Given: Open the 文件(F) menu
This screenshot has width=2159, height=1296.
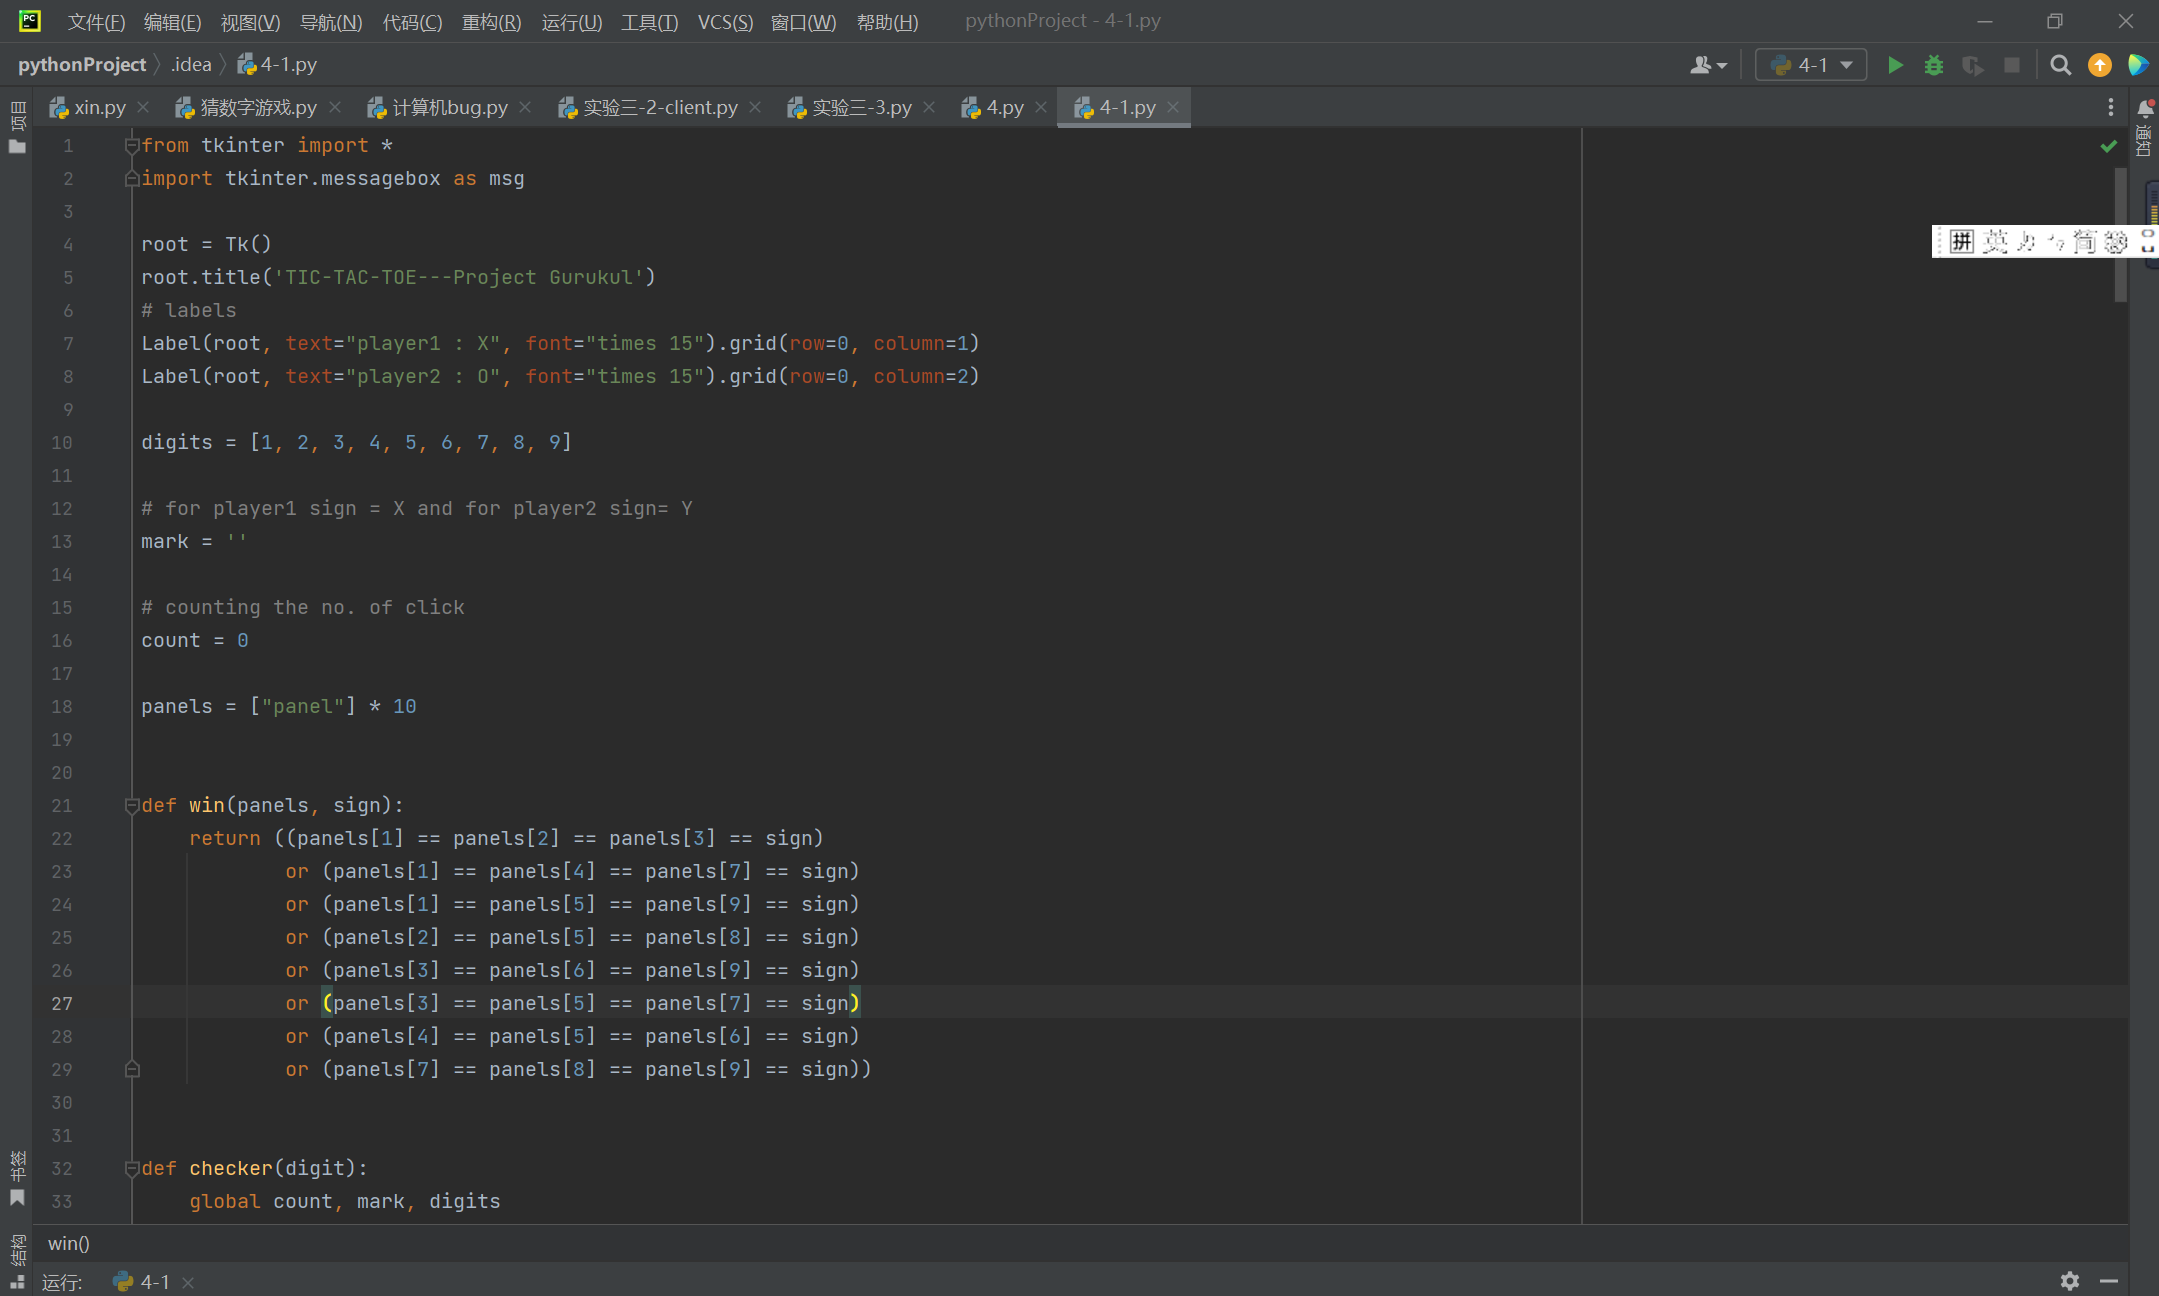Looking at the screenshot, I should click(96, 22).
